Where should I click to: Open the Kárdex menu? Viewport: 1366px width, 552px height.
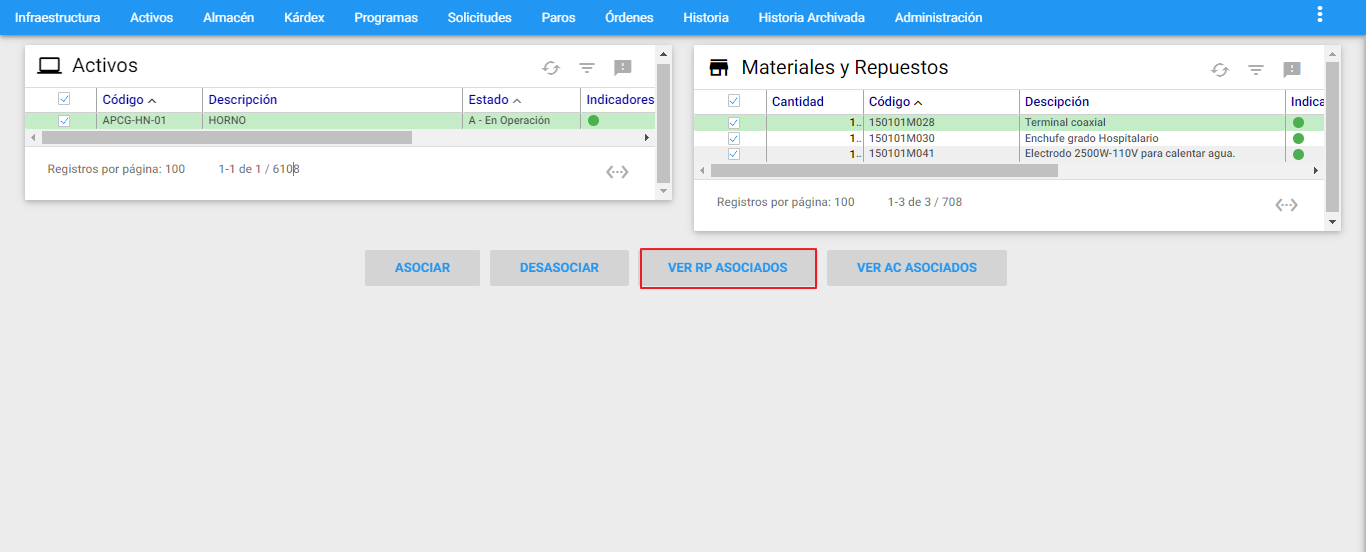tap(304, 18)
